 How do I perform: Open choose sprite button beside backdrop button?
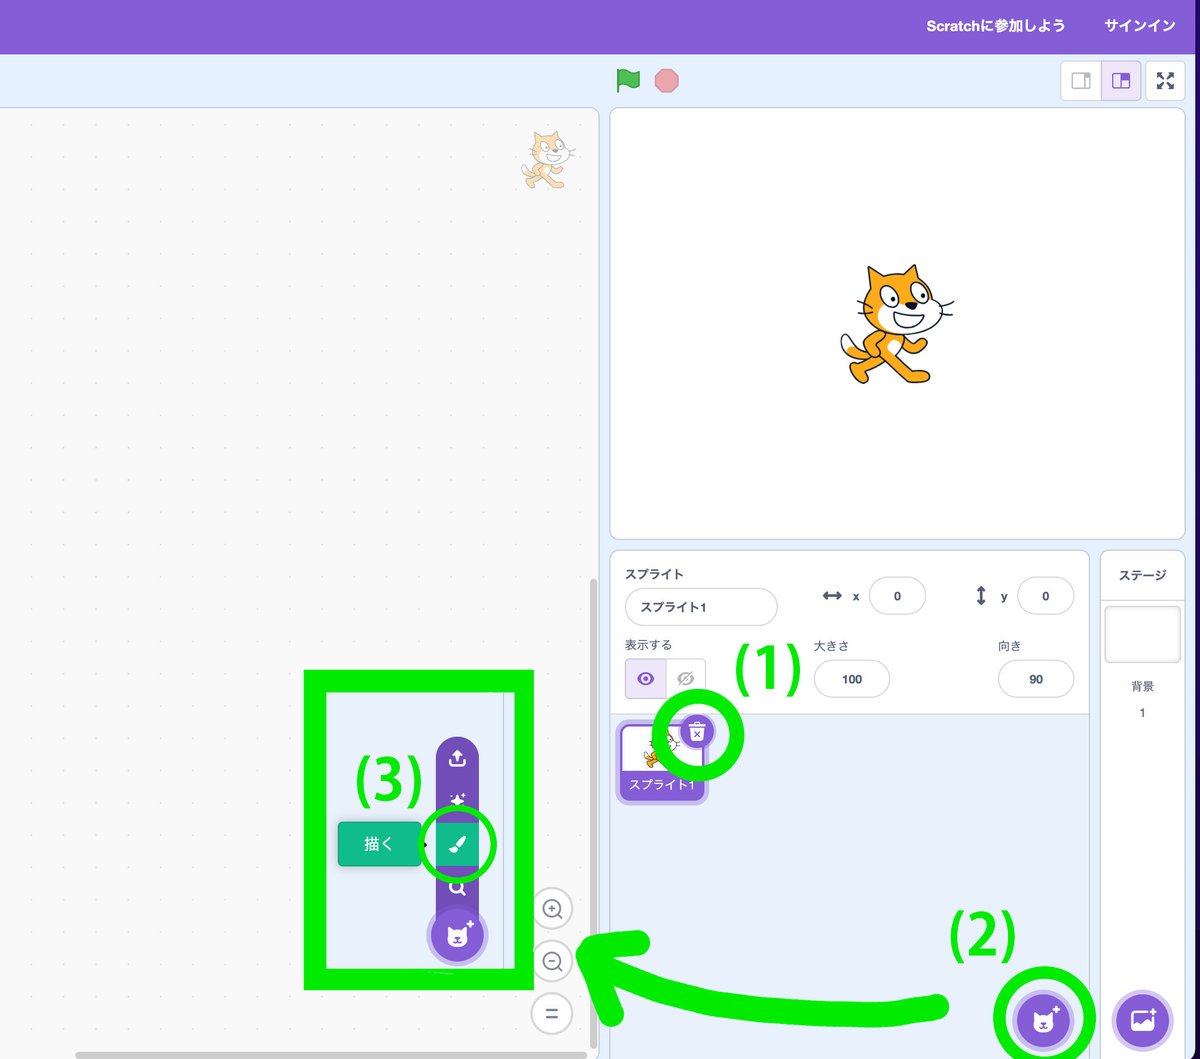click(x=1043, y=1020)
